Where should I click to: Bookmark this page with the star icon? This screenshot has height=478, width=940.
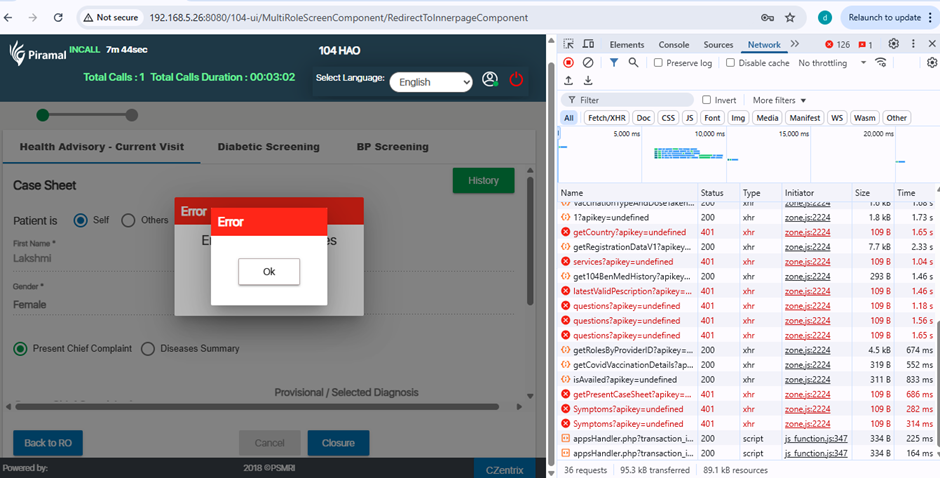point(790,17)
